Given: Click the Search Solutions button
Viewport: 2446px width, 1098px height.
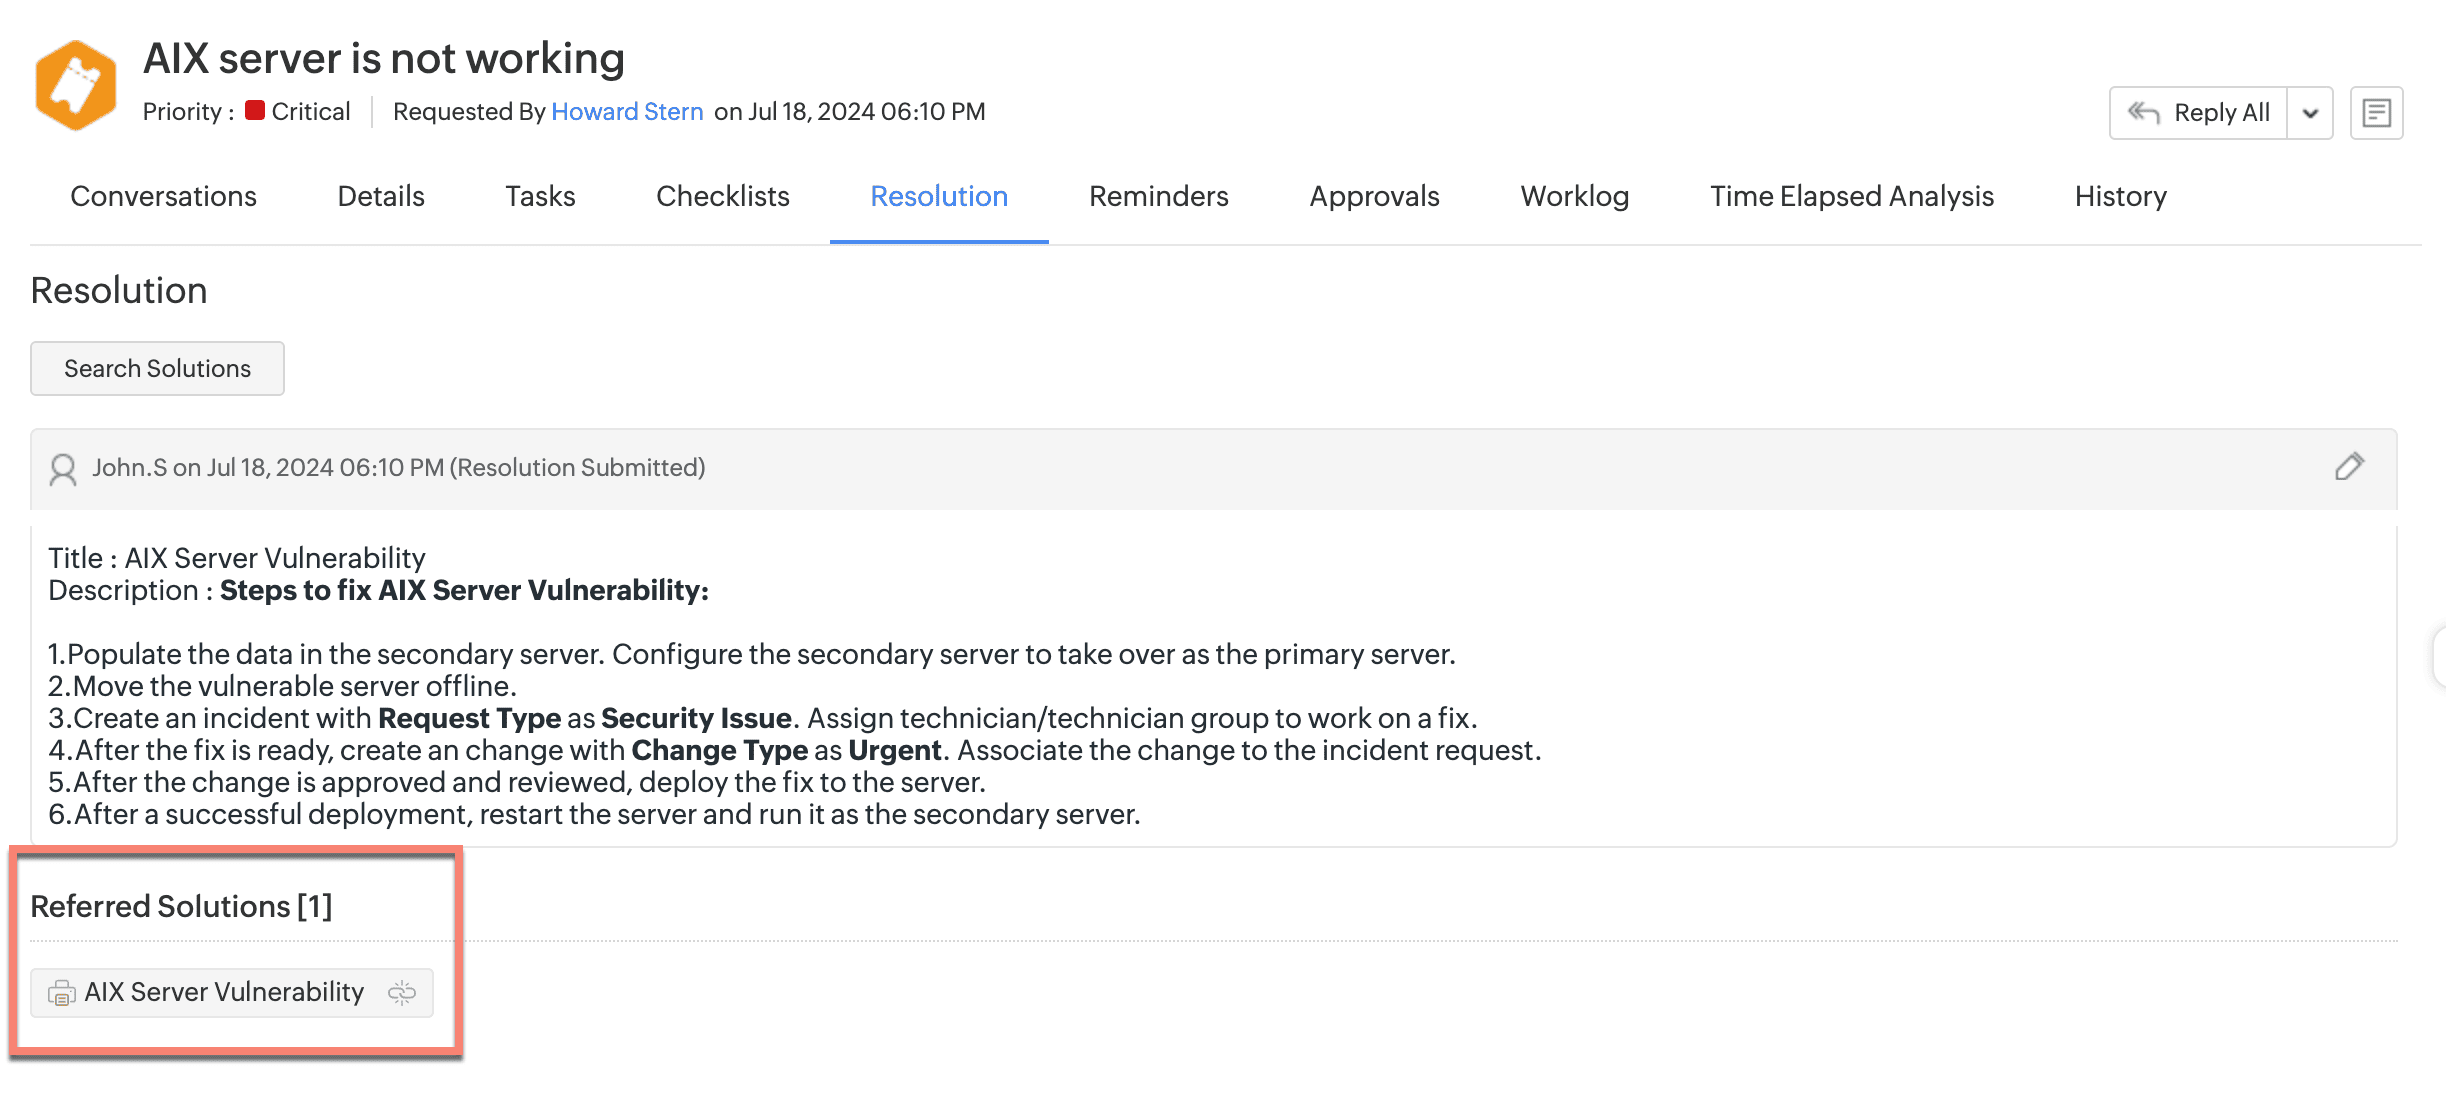Looking at the screenshot, I should coord(157,369).
